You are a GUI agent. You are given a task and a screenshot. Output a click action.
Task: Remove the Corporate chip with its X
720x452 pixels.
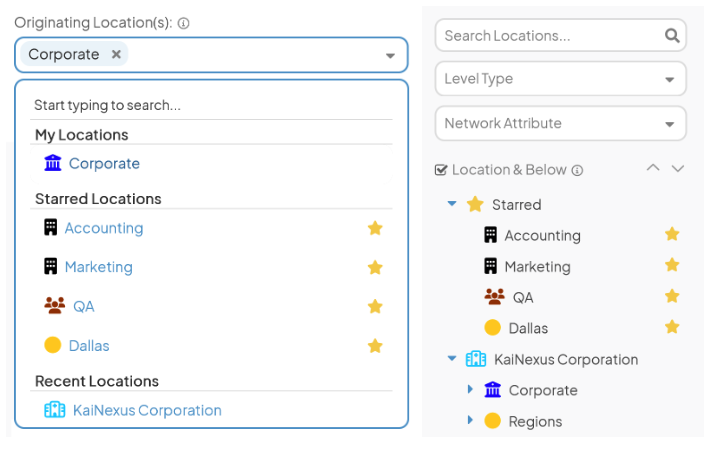point(116,54)
